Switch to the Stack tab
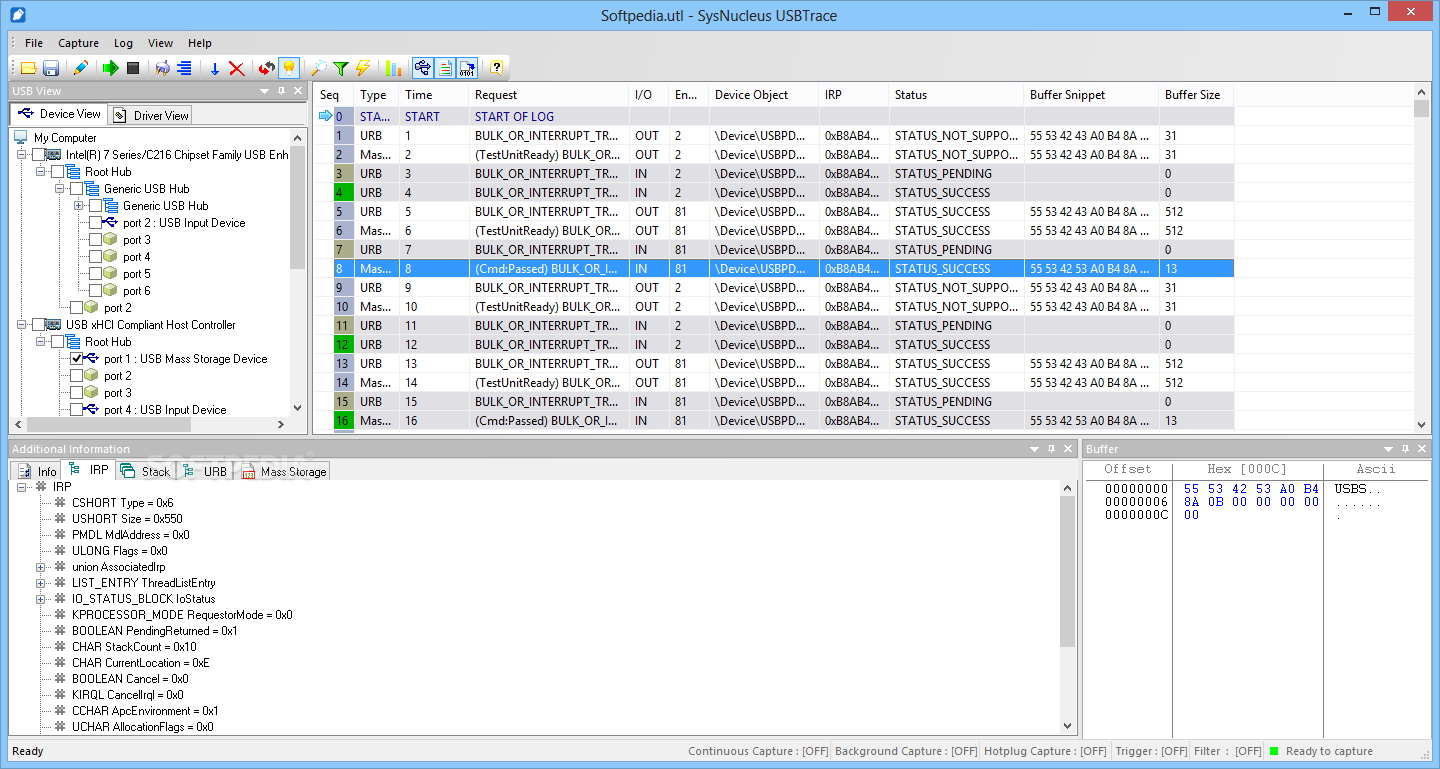This screenshot has width=1440, height=769. (x=145, y=471)
